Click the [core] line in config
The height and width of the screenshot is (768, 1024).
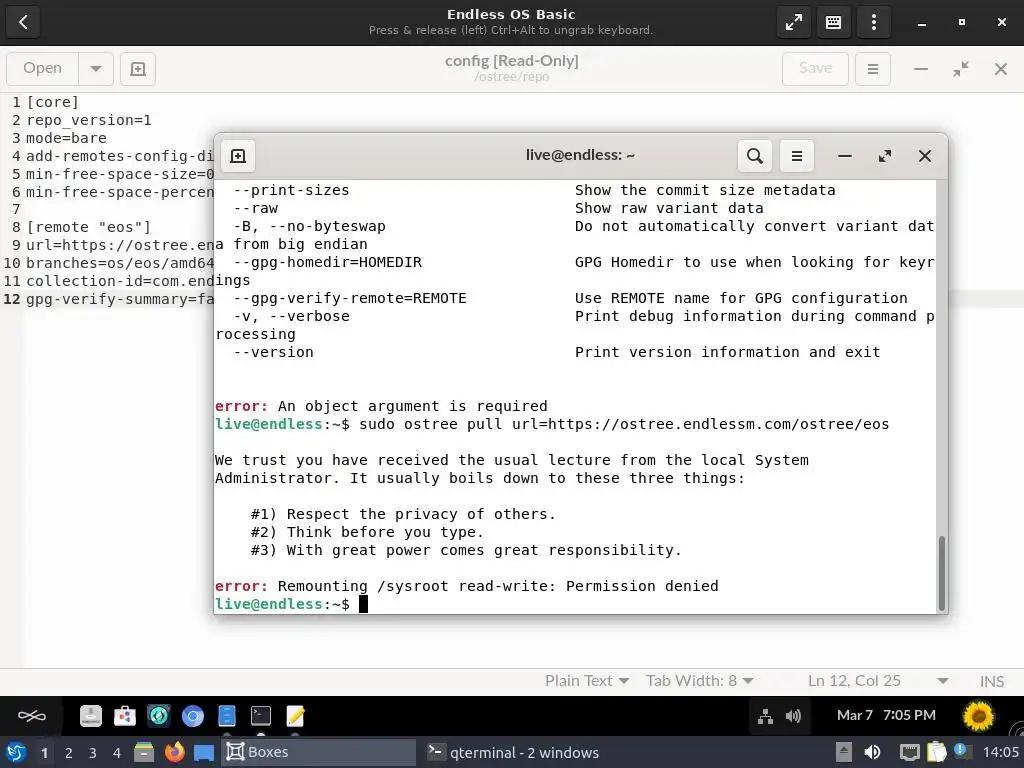coord(52,102)
